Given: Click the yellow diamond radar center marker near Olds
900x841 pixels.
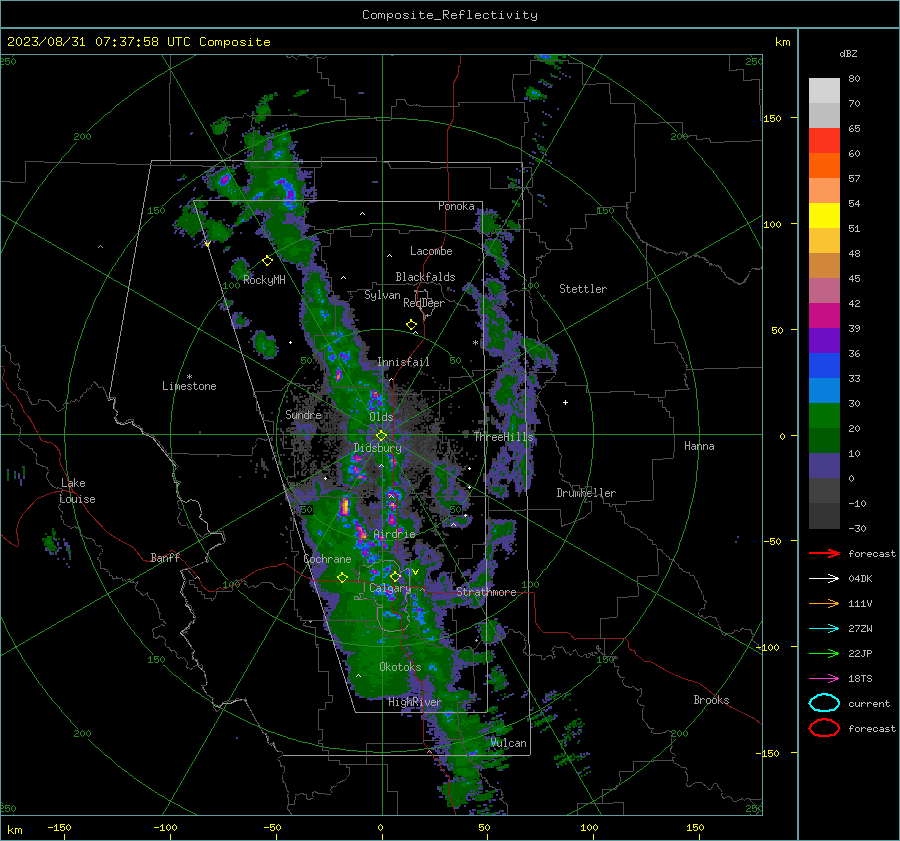Looking at the screenshot, I should coord(382,436).
